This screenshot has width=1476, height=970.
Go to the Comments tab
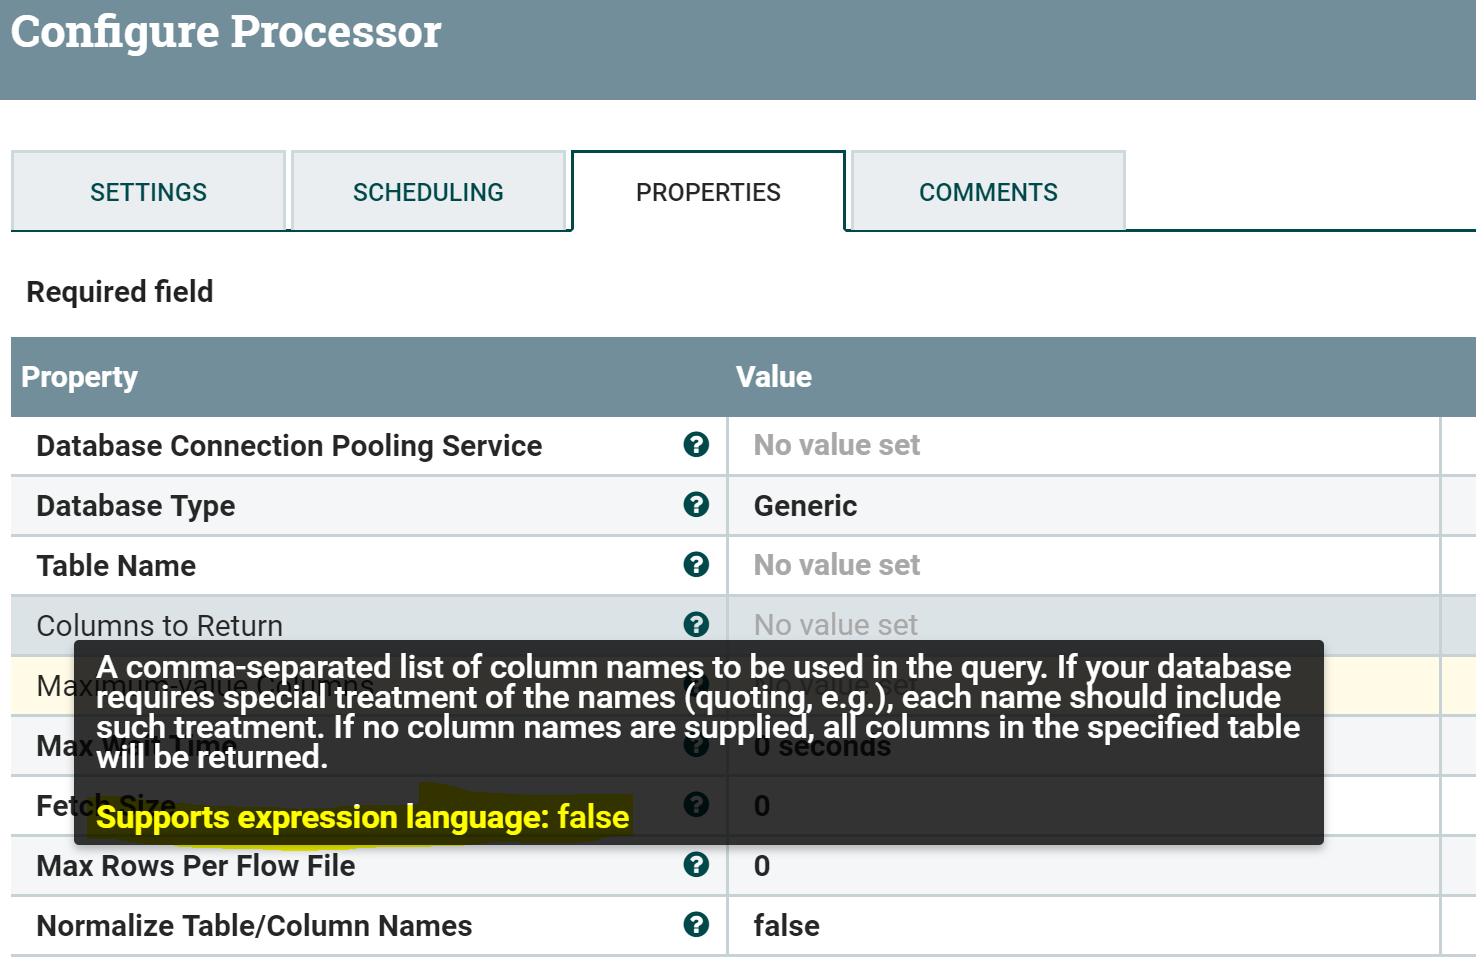click(988, 192)
